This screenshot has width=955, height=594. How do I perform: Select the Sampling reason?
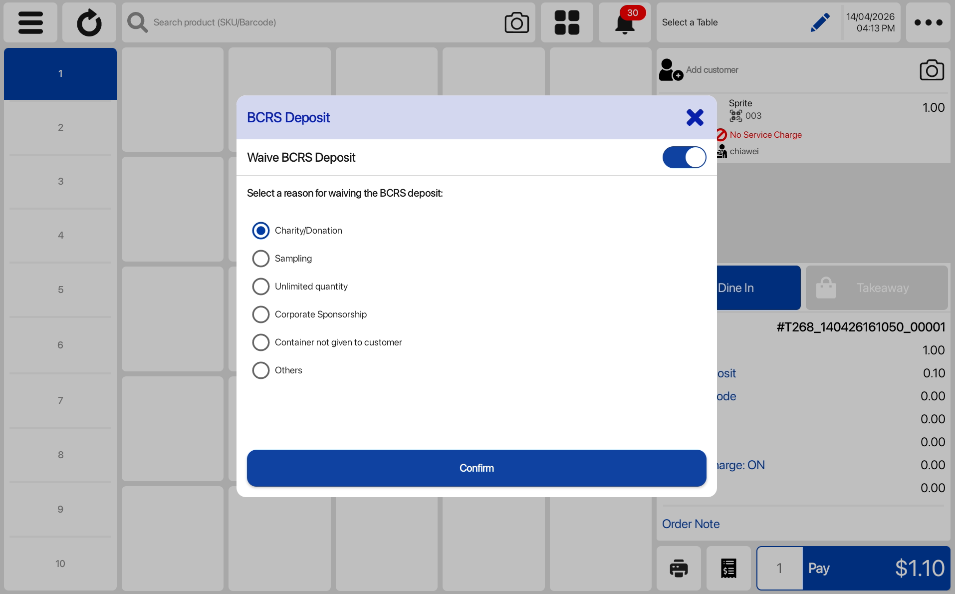pyautogui.click(x=261, y=259)
